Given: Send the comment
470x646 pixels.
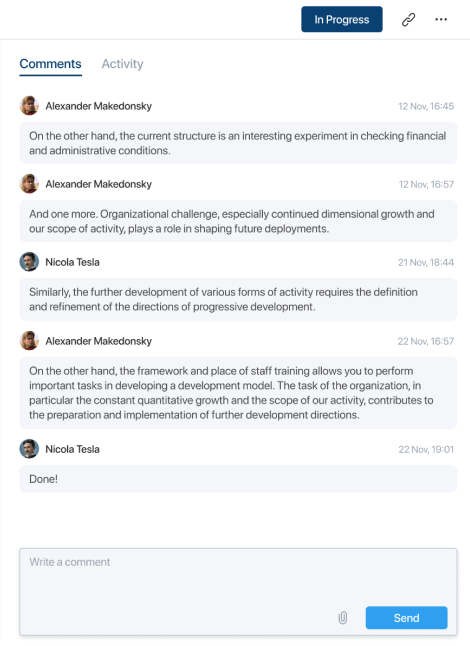Looking at the screenshot, I should coord(406,618).
